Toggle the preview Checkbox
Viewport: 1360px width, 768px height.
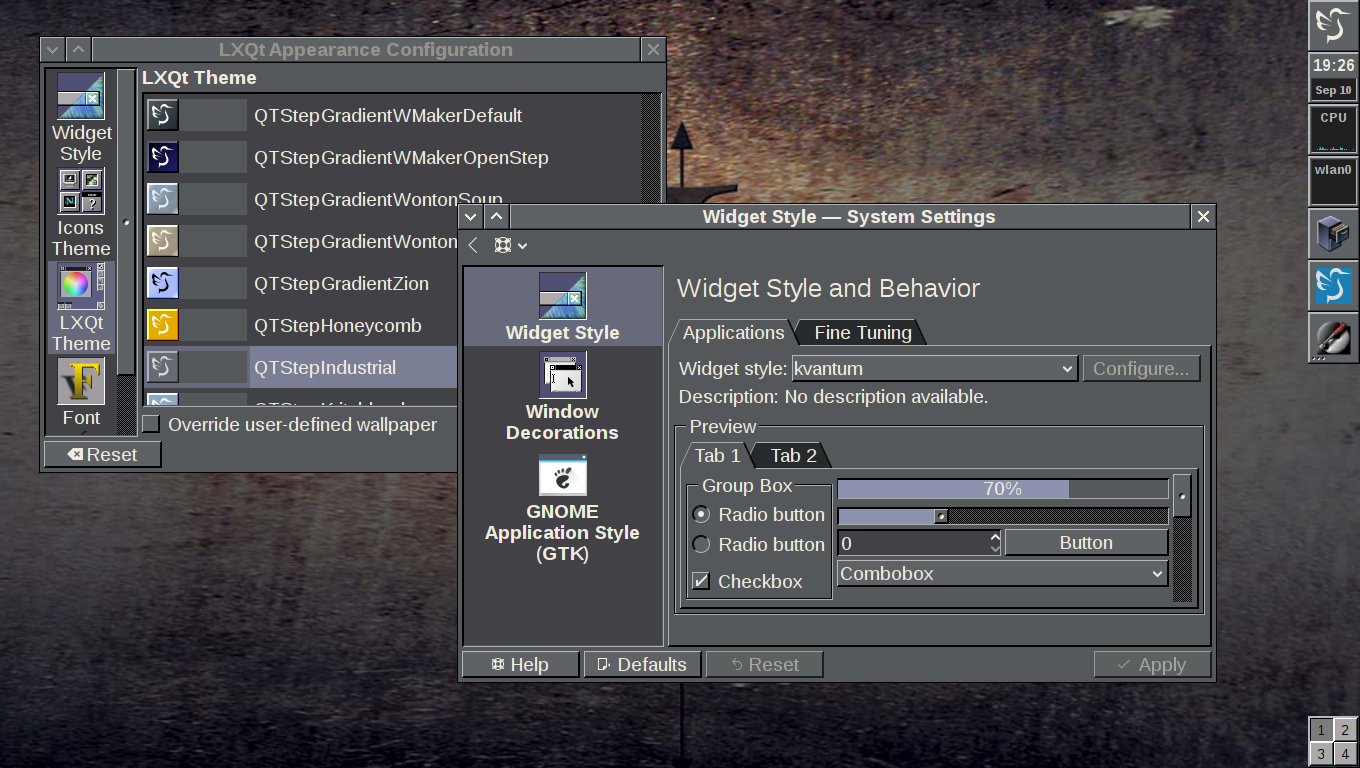[x=701, y=581]
